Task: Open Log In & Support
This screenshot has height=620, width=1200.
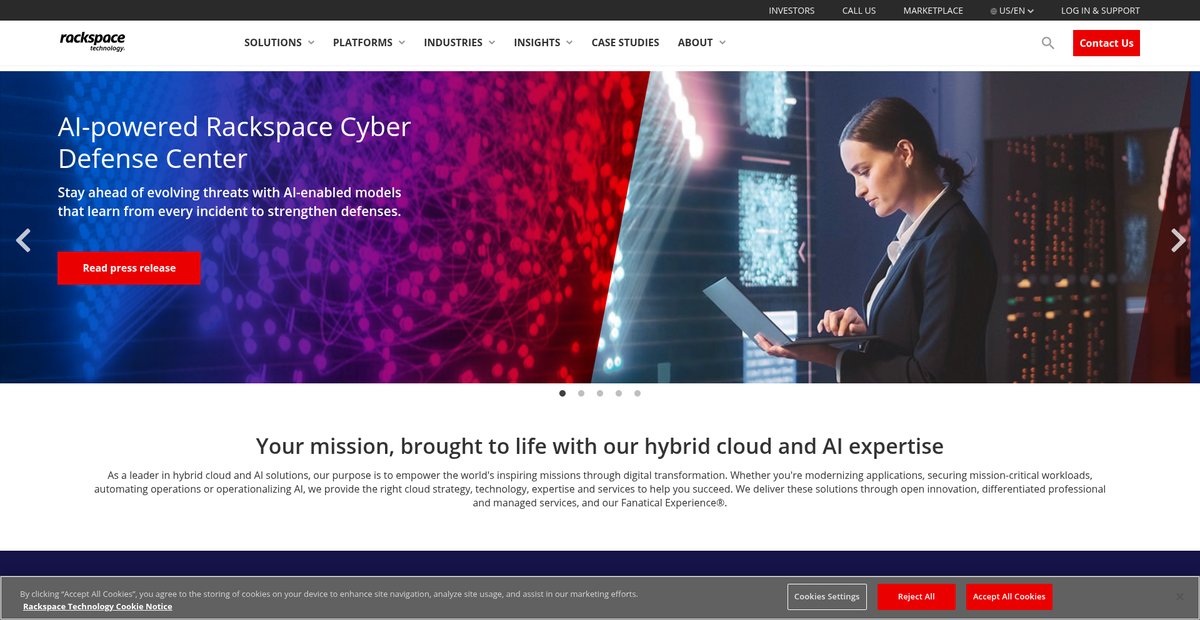Action: coord(1100,11)
